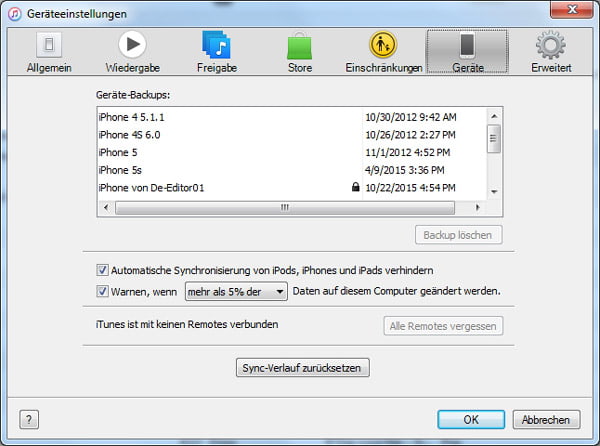The width and height of the screenshot is (600, 446).
Task: Toggle the Warnen, wenn checkbox
Action: click(x=102, y=291)
